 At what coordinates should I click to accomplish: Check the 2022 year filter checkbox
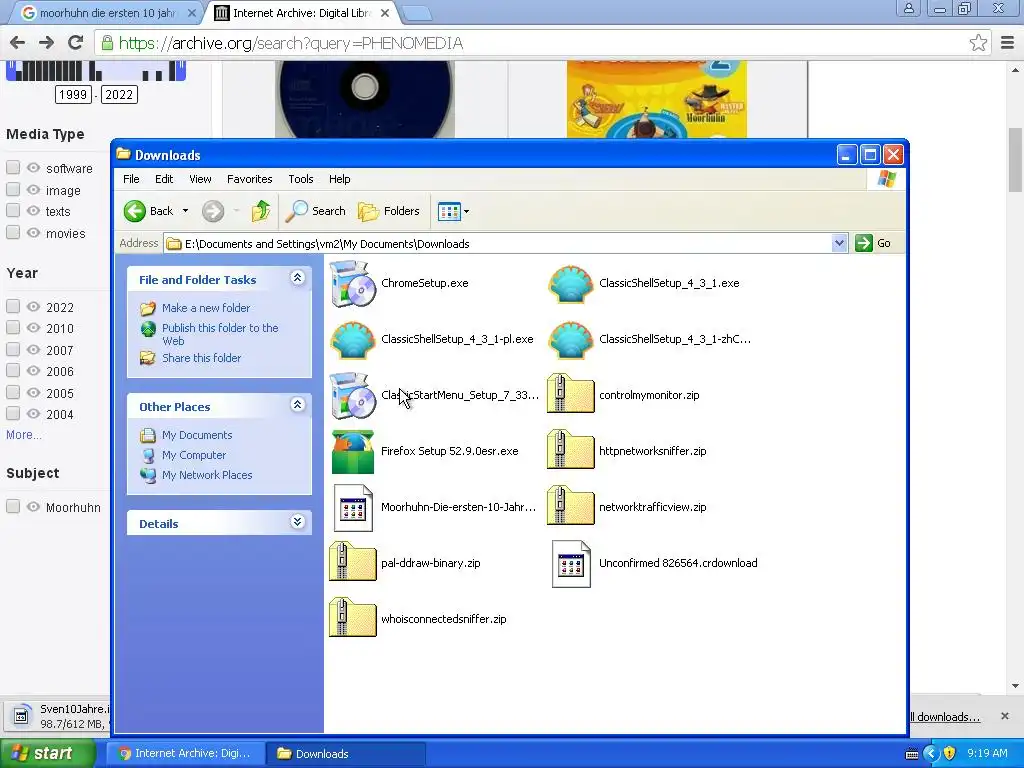point(13,306)
